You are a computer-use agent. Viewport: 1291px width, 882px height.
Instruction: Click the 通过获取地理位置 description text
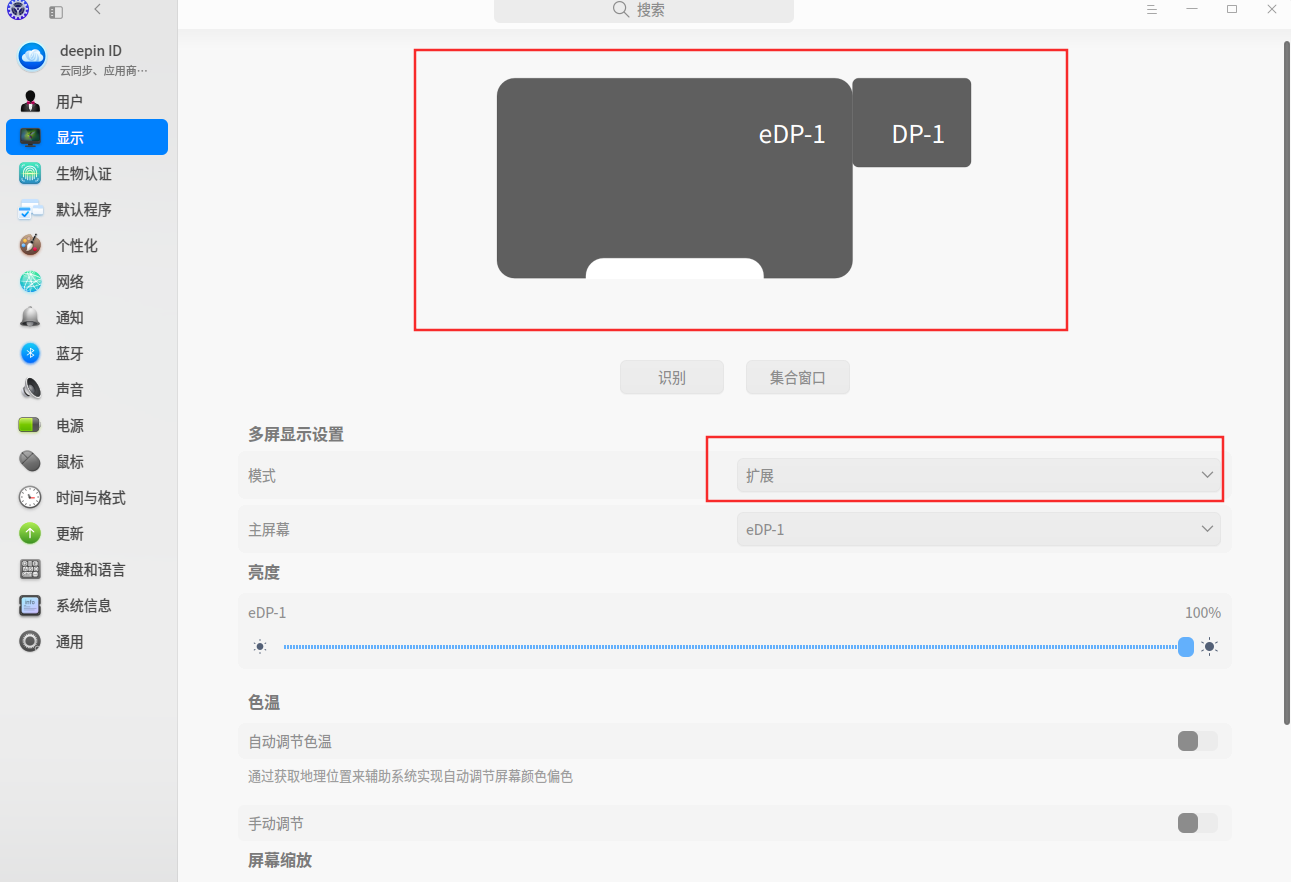(x=410, y=776)
